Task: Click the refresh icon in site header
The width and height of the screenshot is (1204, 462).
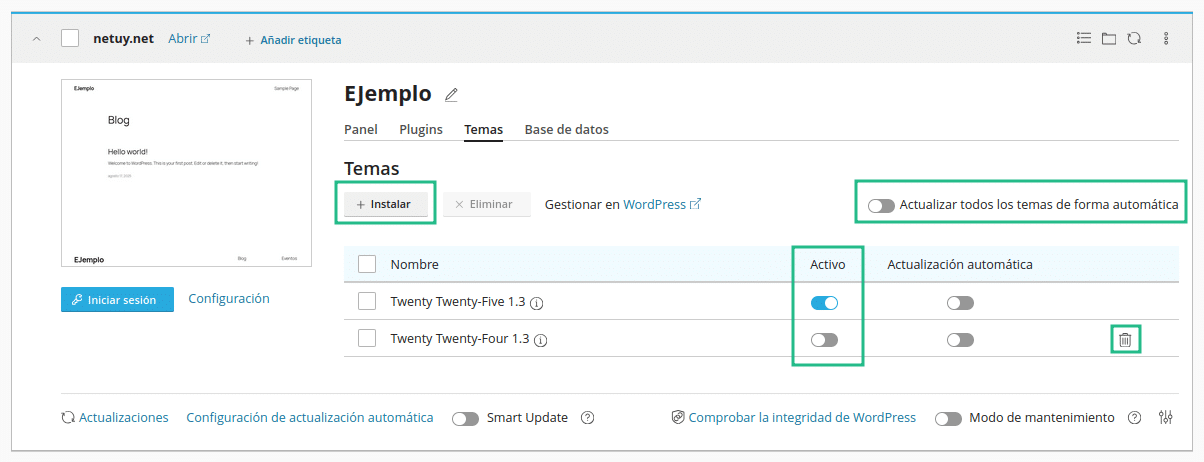Action: pyautogui.click(x=1134, y=39)
